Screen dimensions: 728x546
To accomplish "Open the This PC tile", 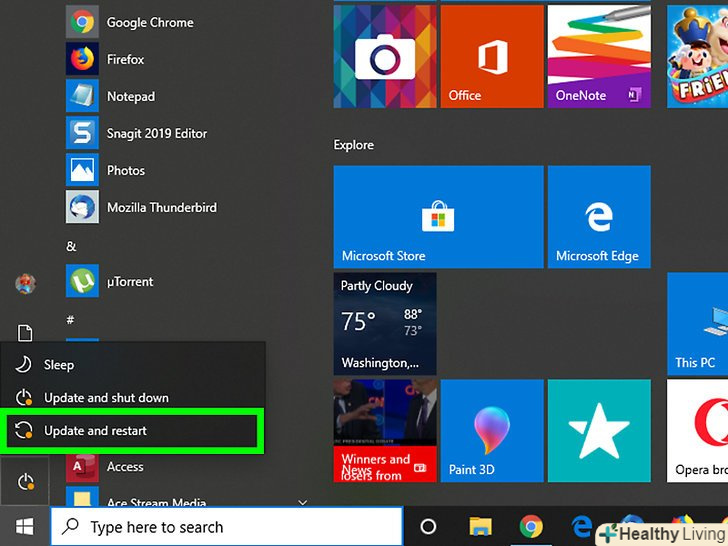I will click(697, 324).
